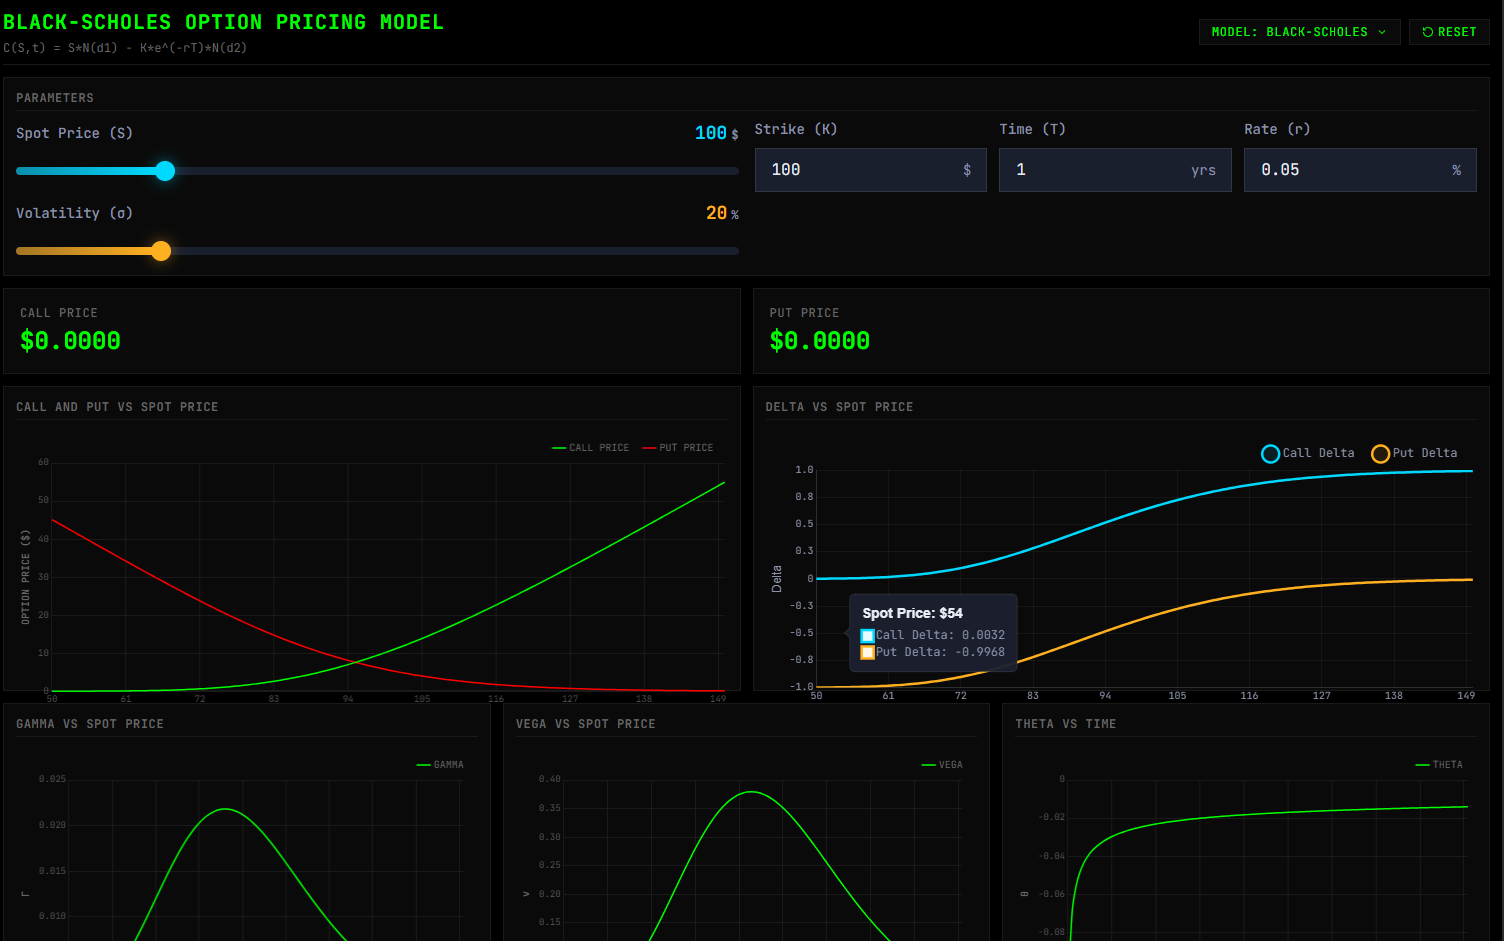This screenshot has width=1504, height=941.
Task: Toggle the Theta legend entry
Action: point(1439,765)
